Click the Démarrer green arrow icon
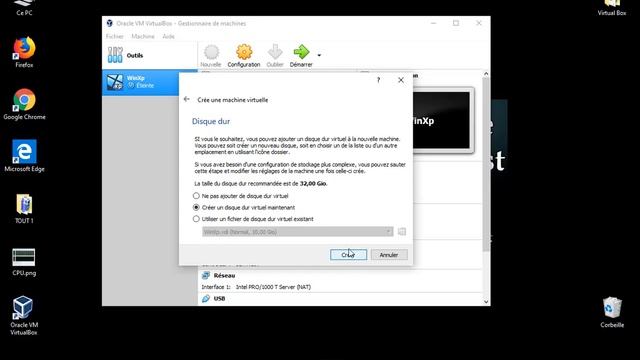Image resolution: width=640 pixels, height=360 pixels. click(301, 52)
